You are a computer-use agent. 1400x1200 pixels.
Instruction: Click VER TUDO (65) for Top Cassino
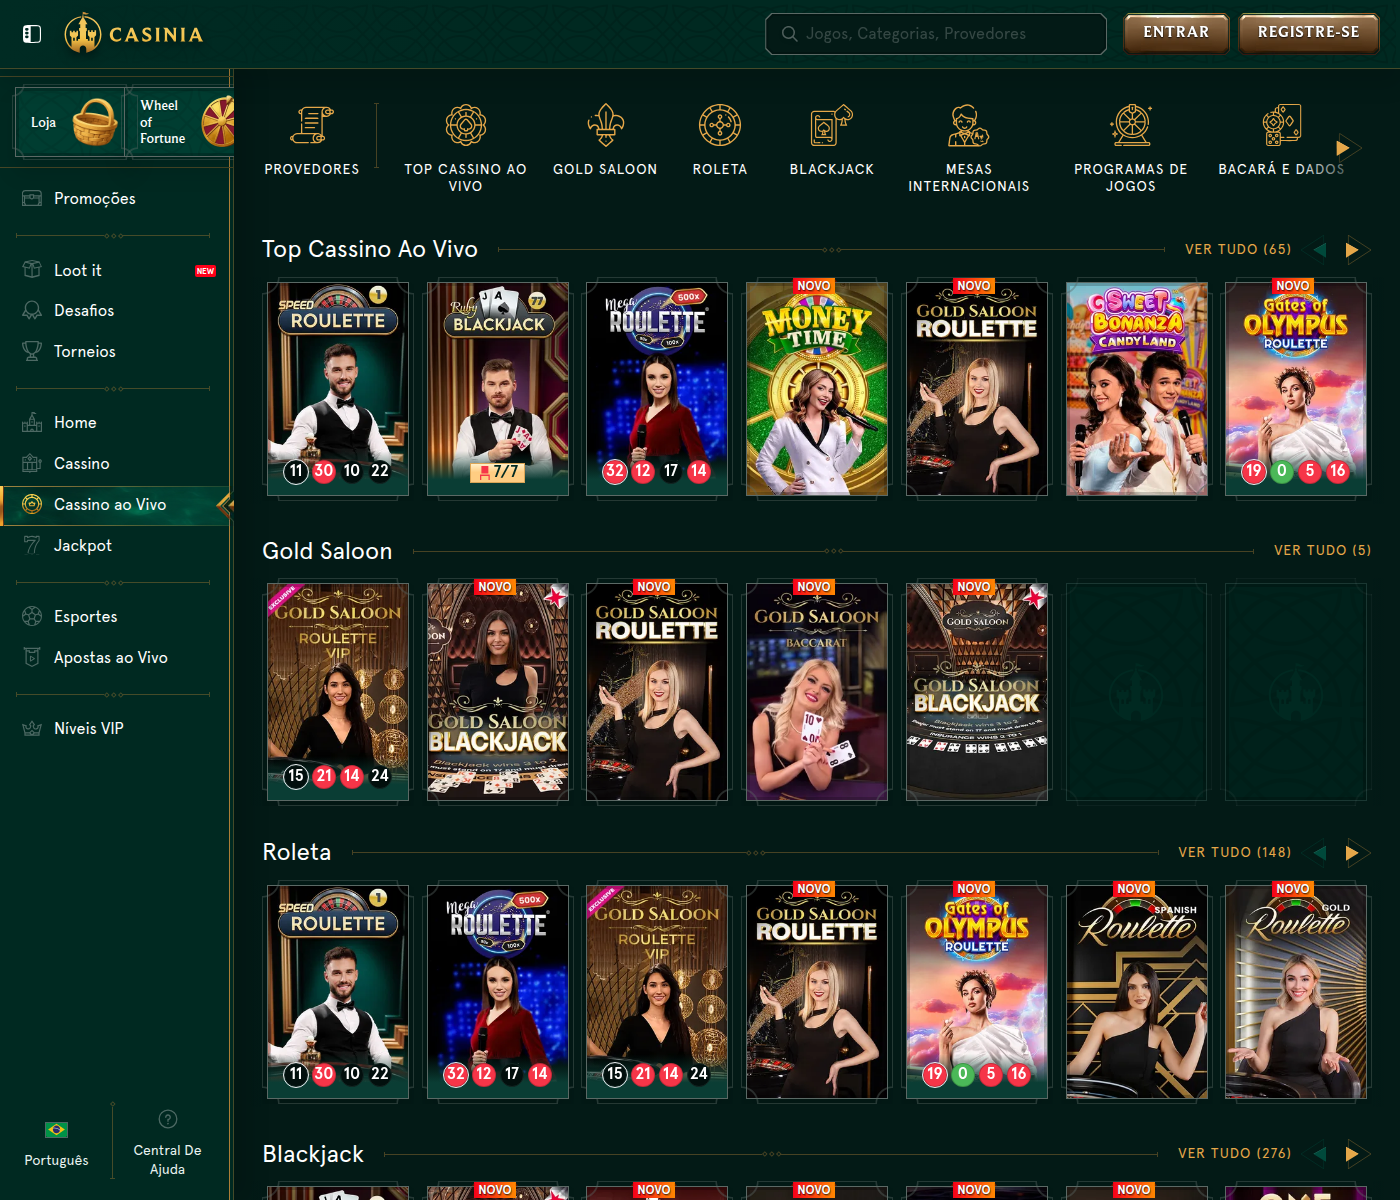[x=1238, y=249]
